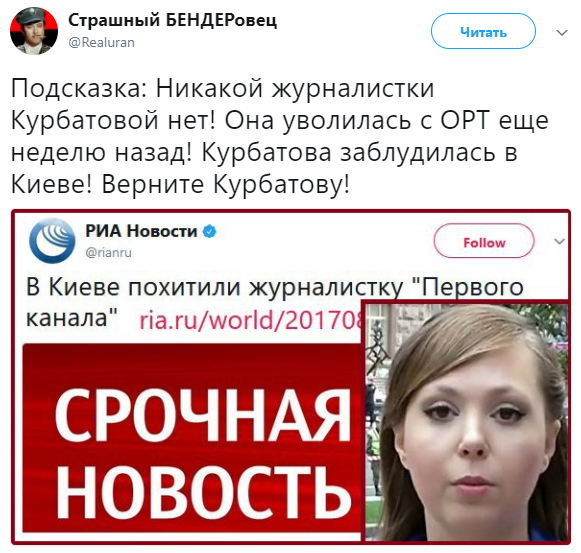Click the Страшный БЕНДЕРовец display name

pos(172,20)
